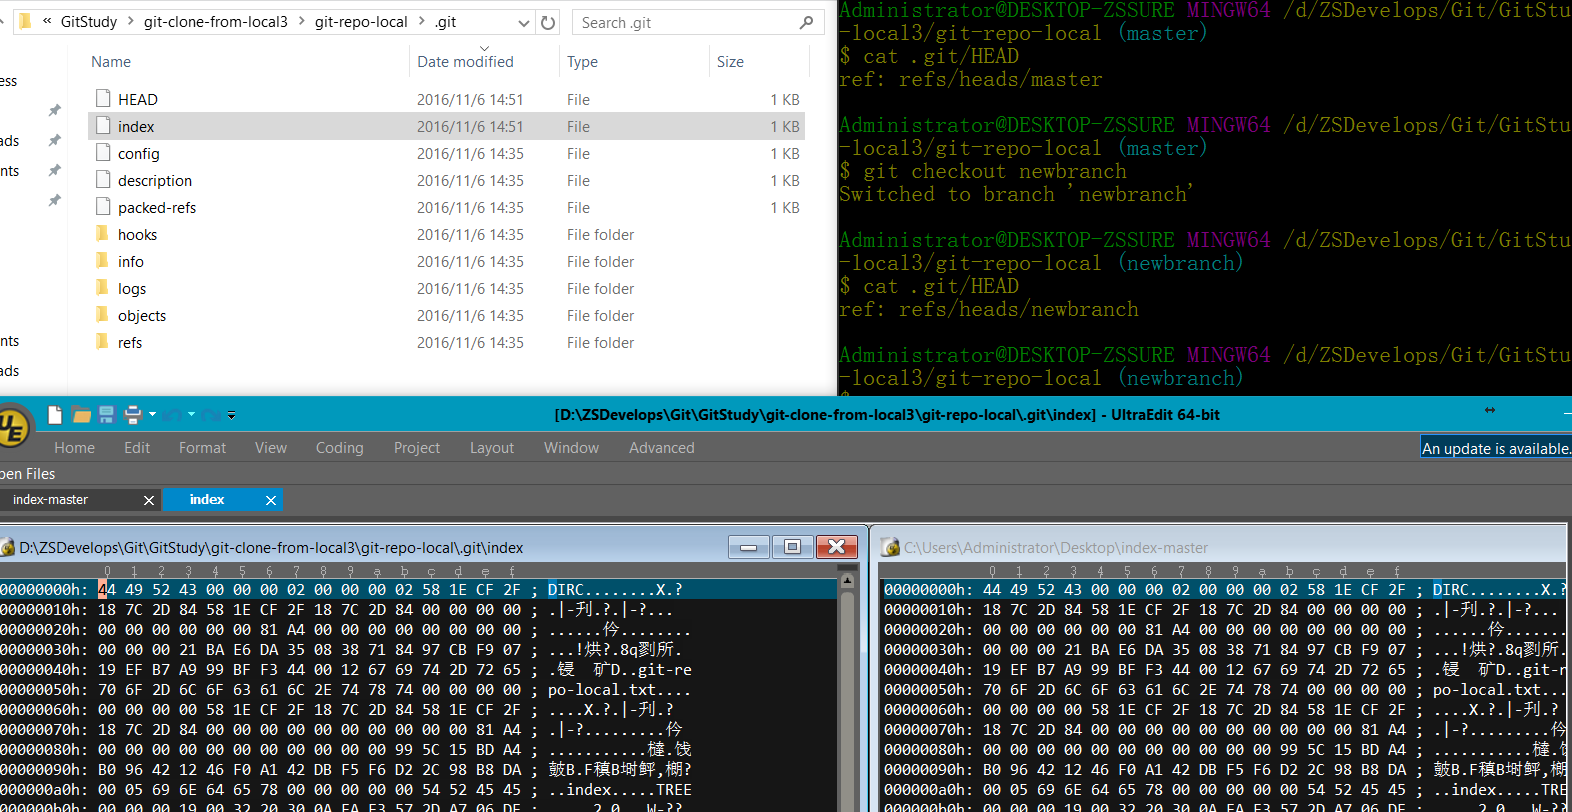Screen dimensions: 1572x812
Task: Open the print options dropdown arrow
Action: tap(152, 414)
